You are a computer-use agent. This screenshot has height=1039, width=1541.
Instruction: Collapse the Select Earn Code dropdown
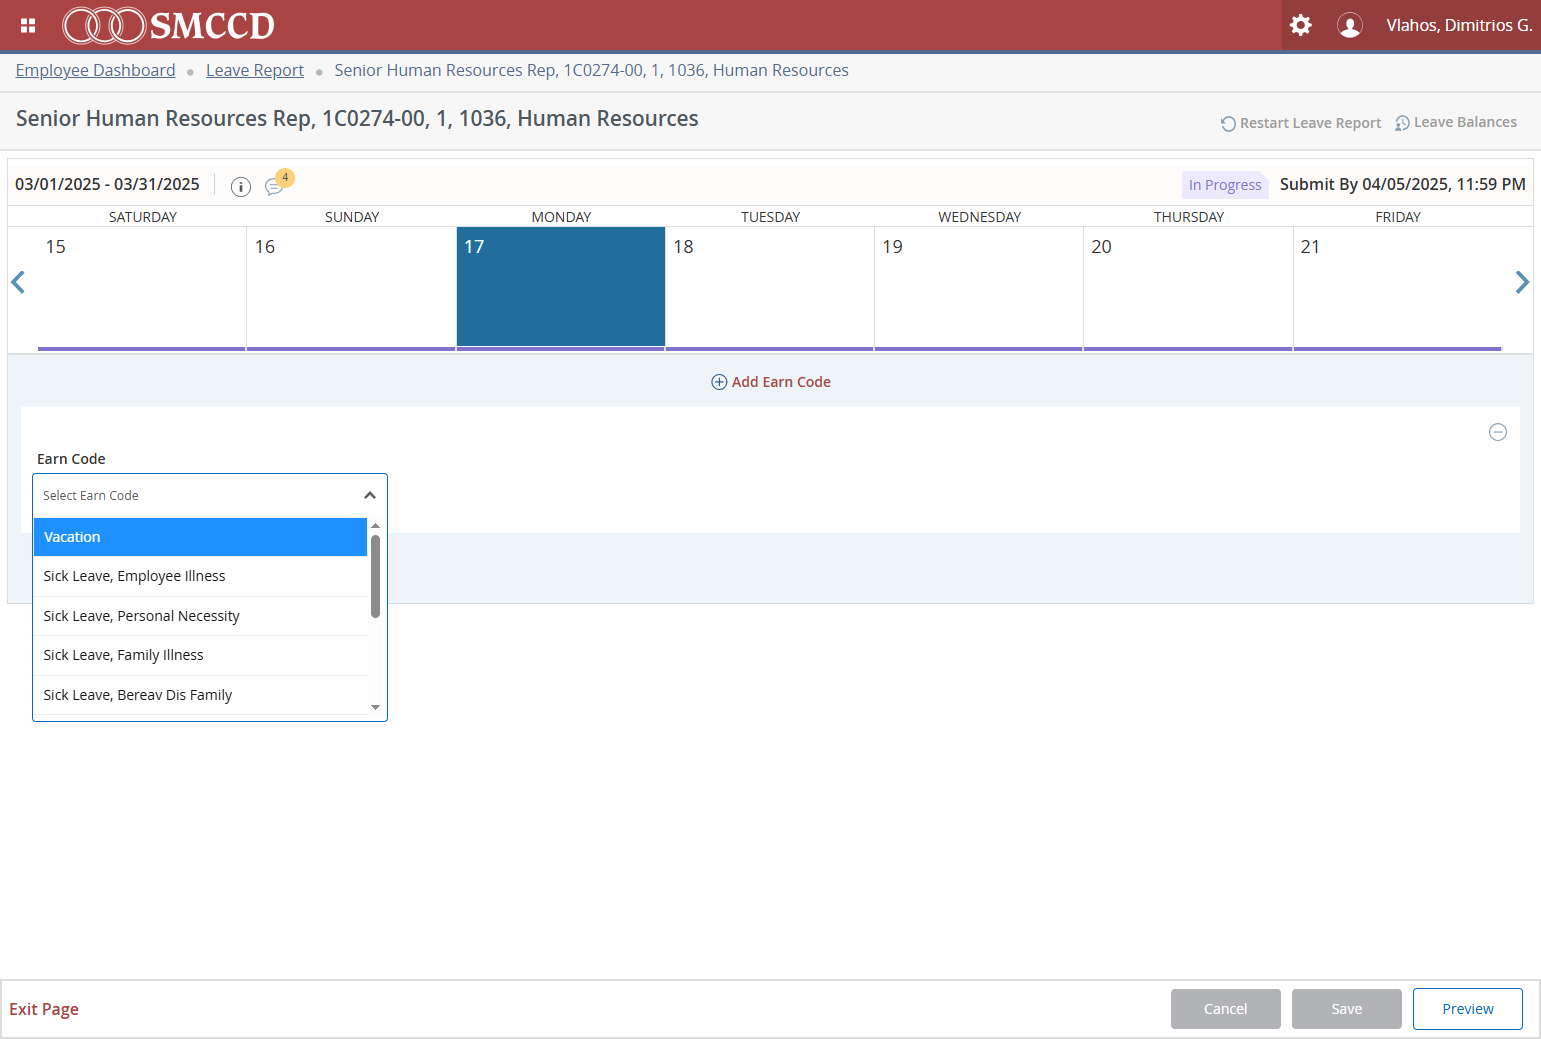(370, 495)
